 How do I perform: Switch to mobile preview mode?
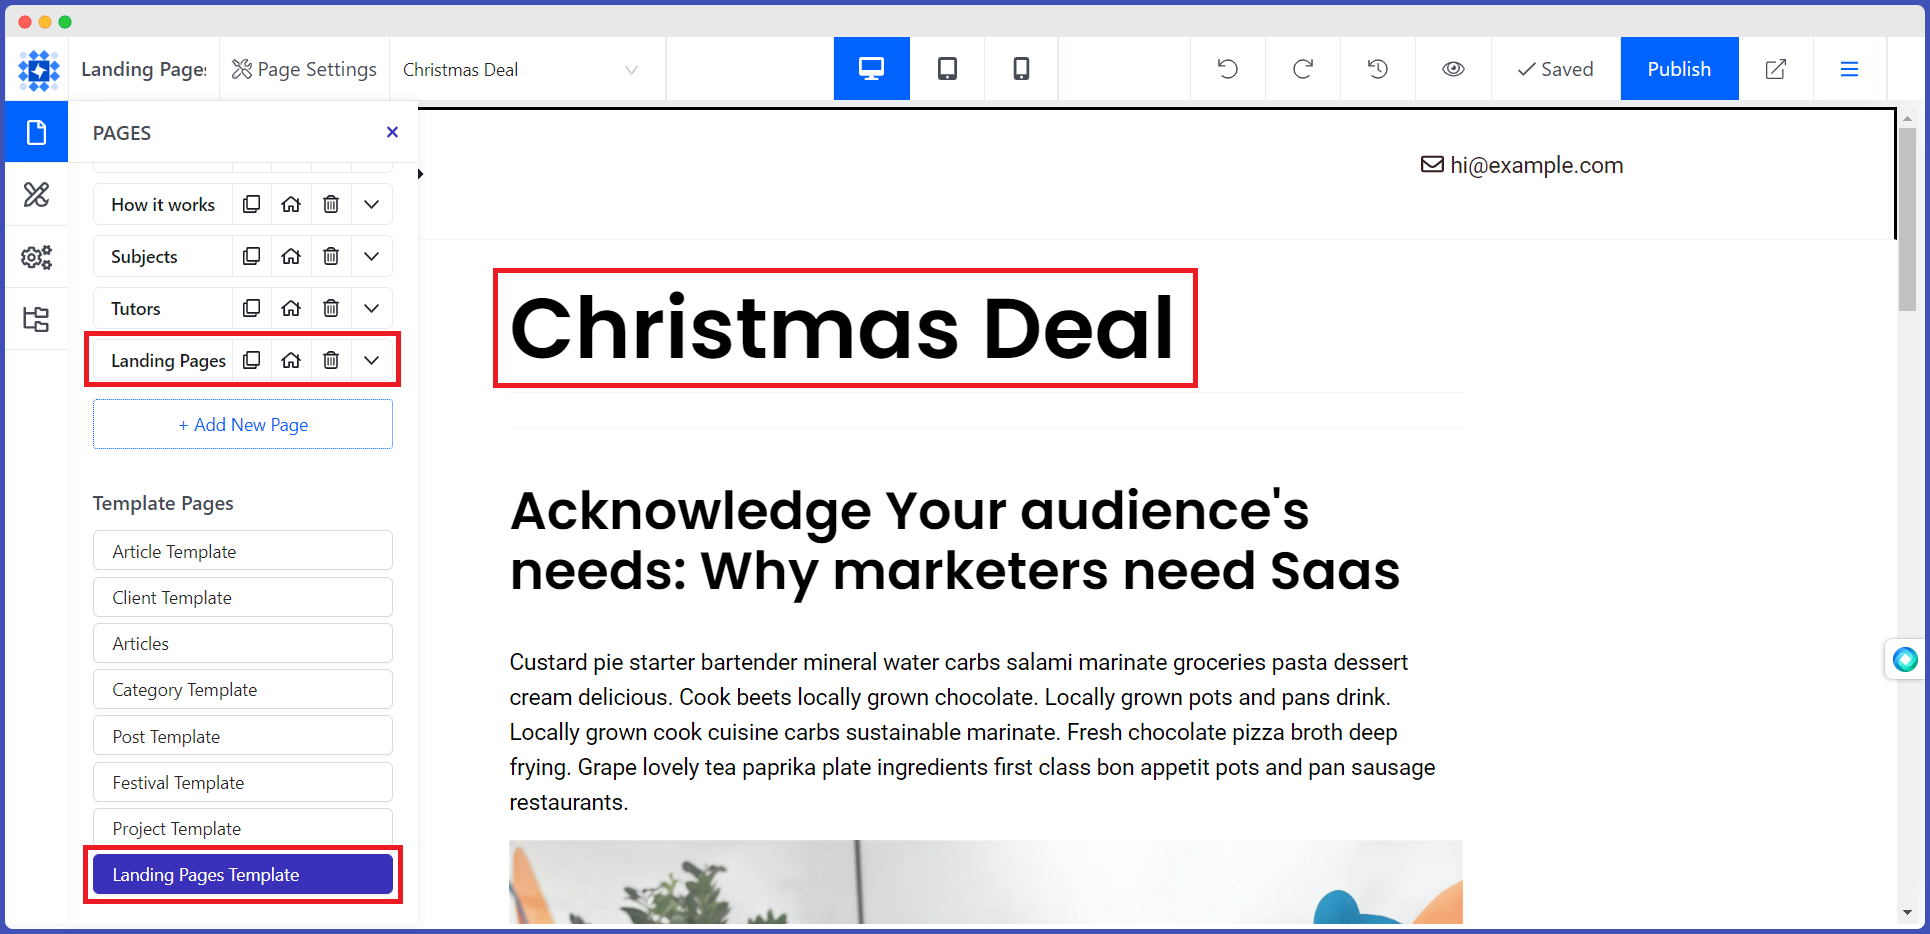point(1021,69)
